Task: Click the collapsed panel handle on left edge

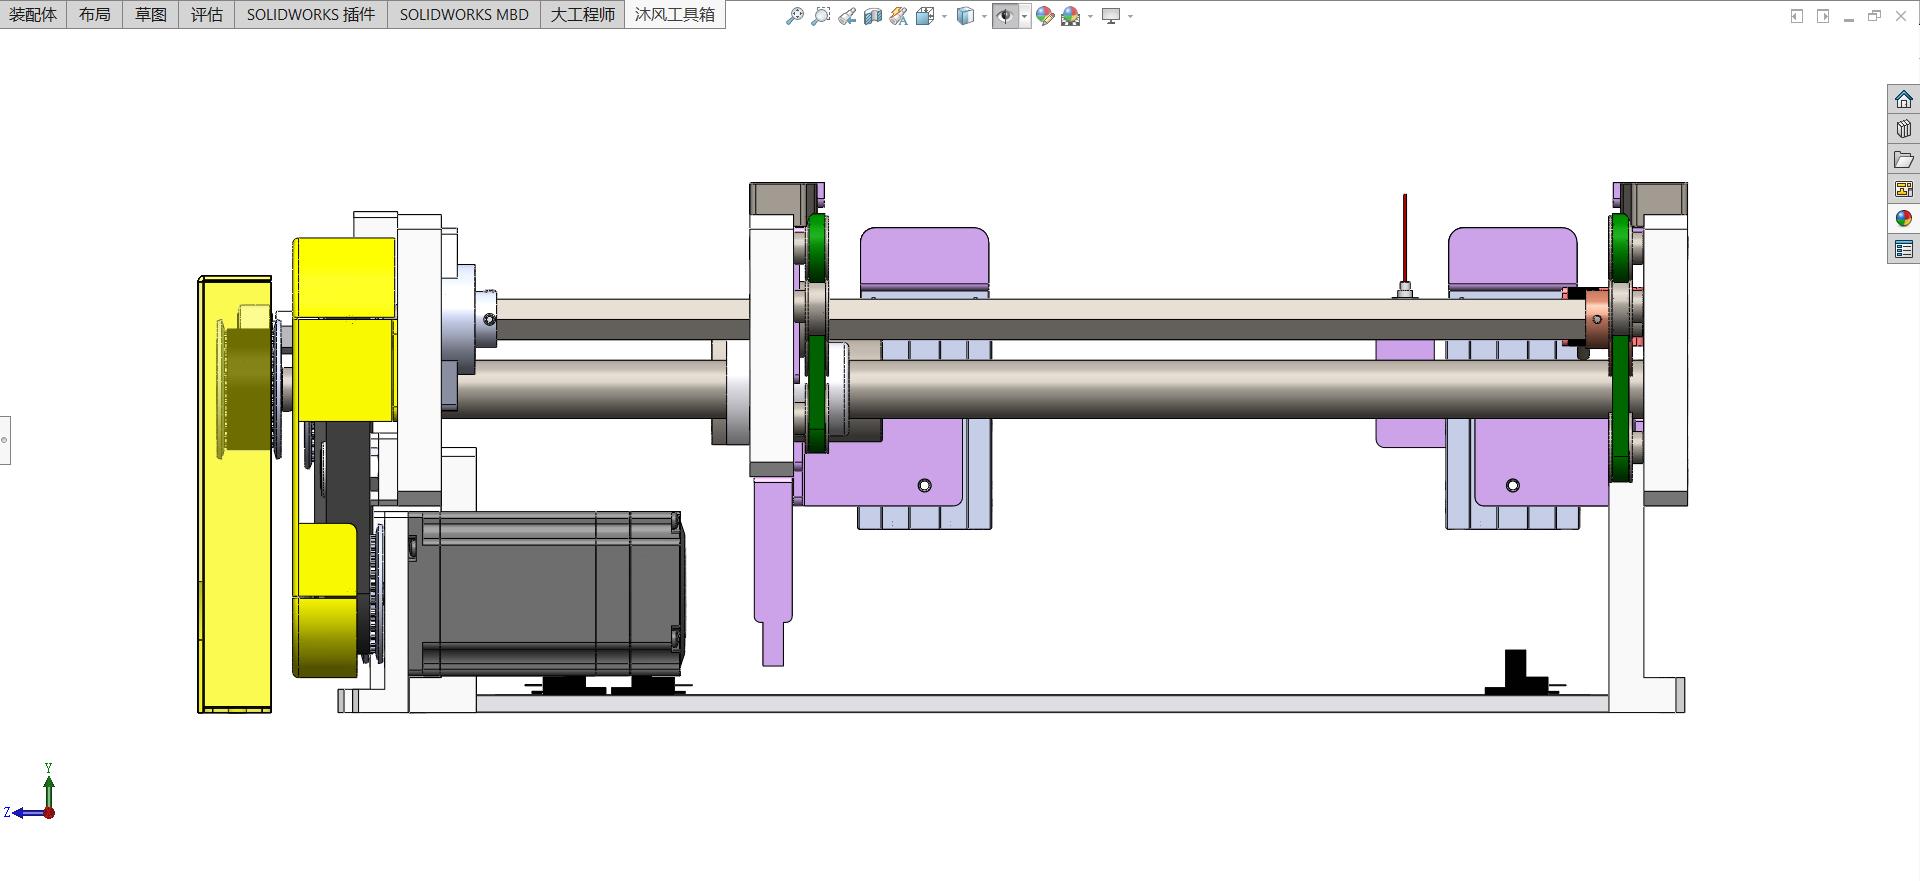Action: (x=5, y=440)
